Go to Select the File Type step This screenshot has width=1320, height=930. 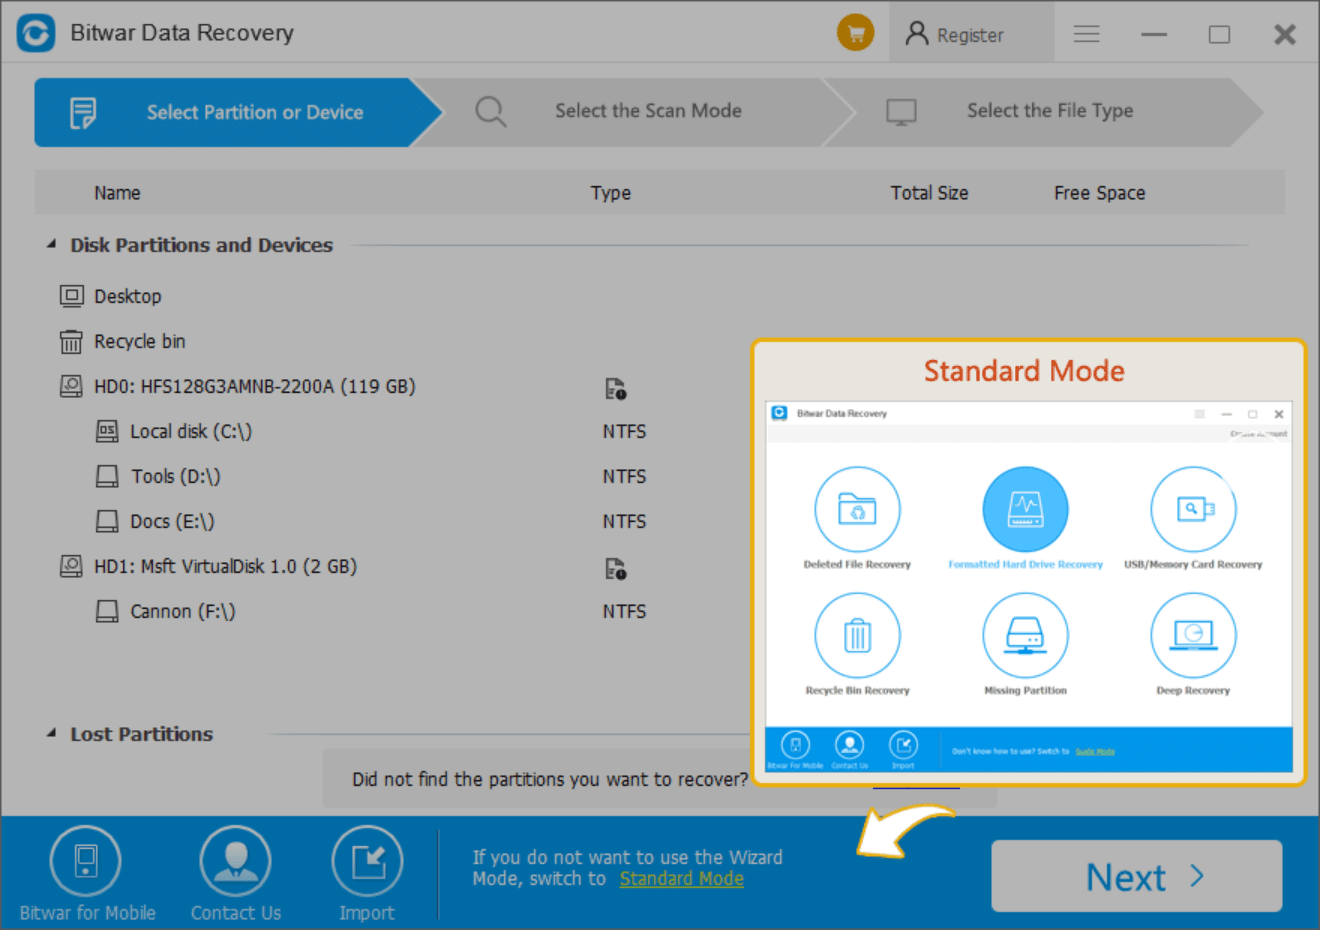(x=1049, y=111)
